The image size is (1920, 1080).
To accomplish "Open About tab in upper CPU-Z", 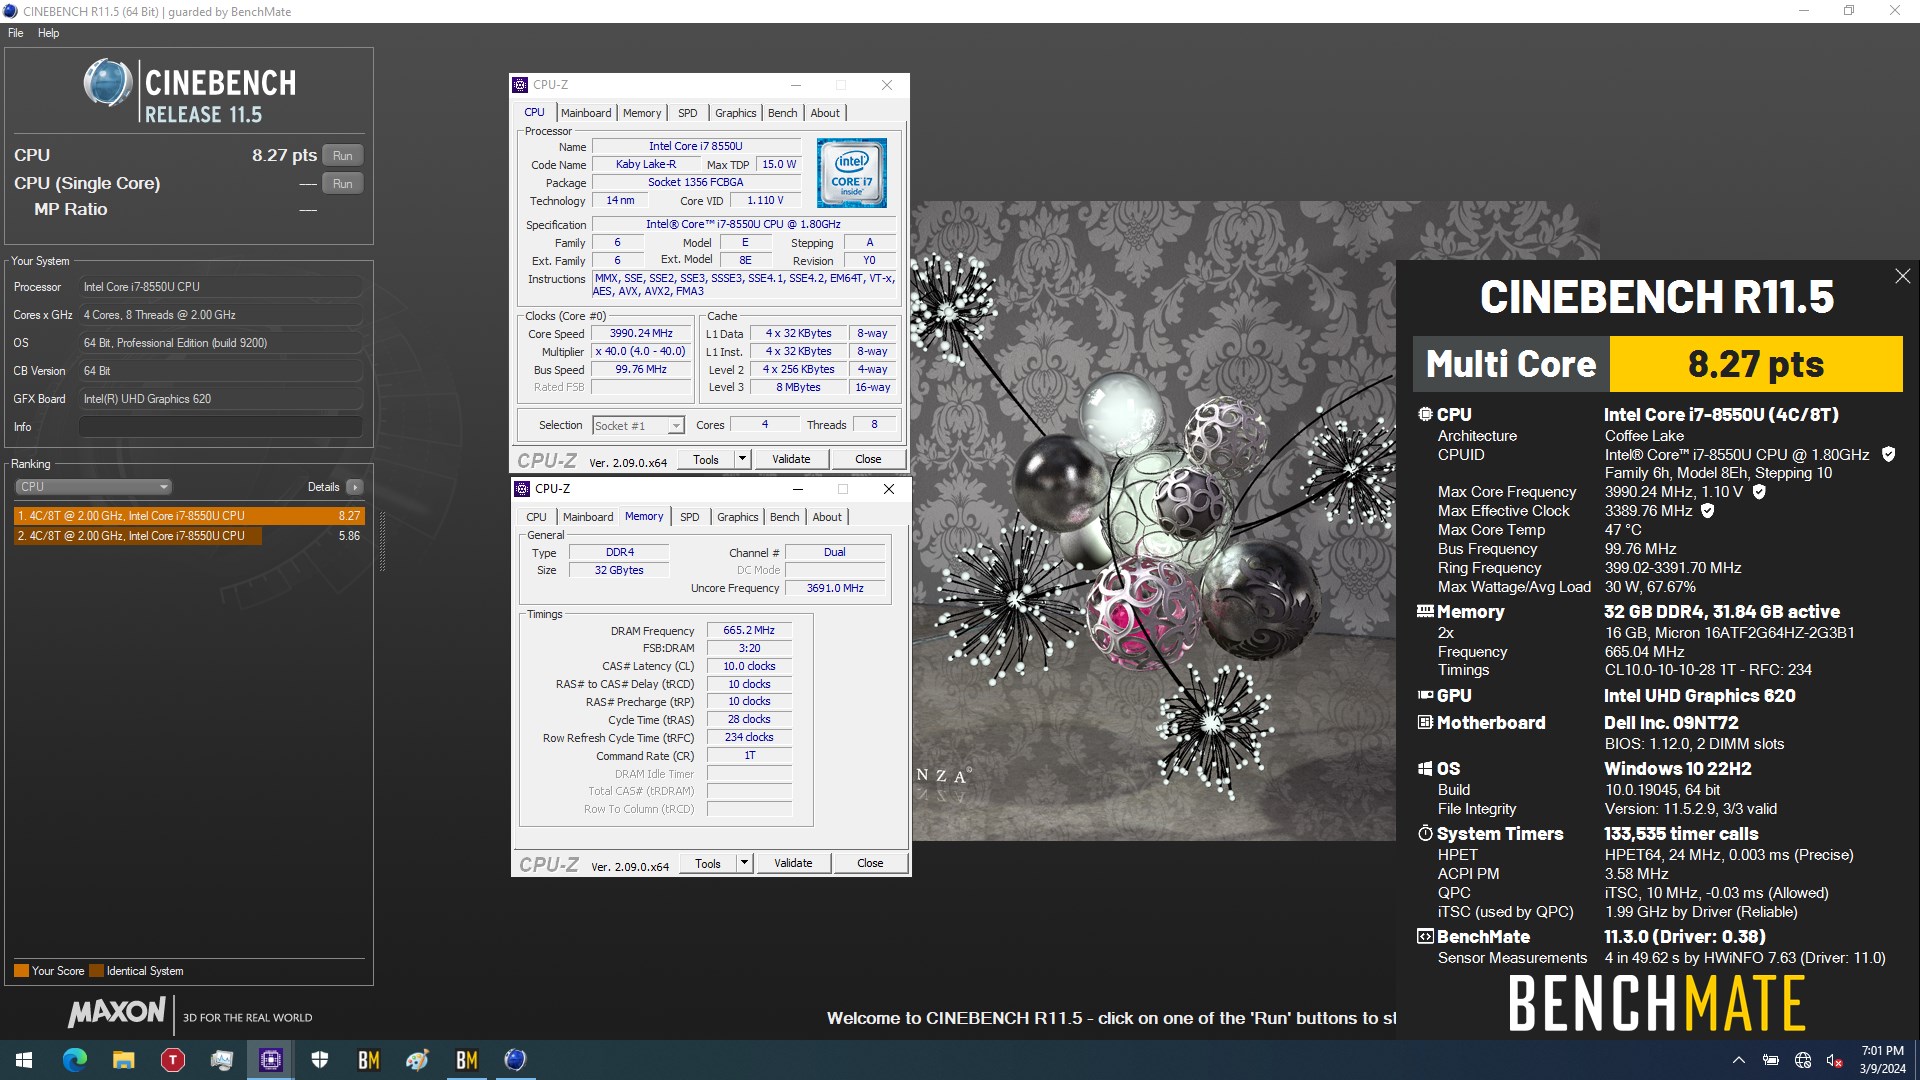I will (x=825, y=113).
